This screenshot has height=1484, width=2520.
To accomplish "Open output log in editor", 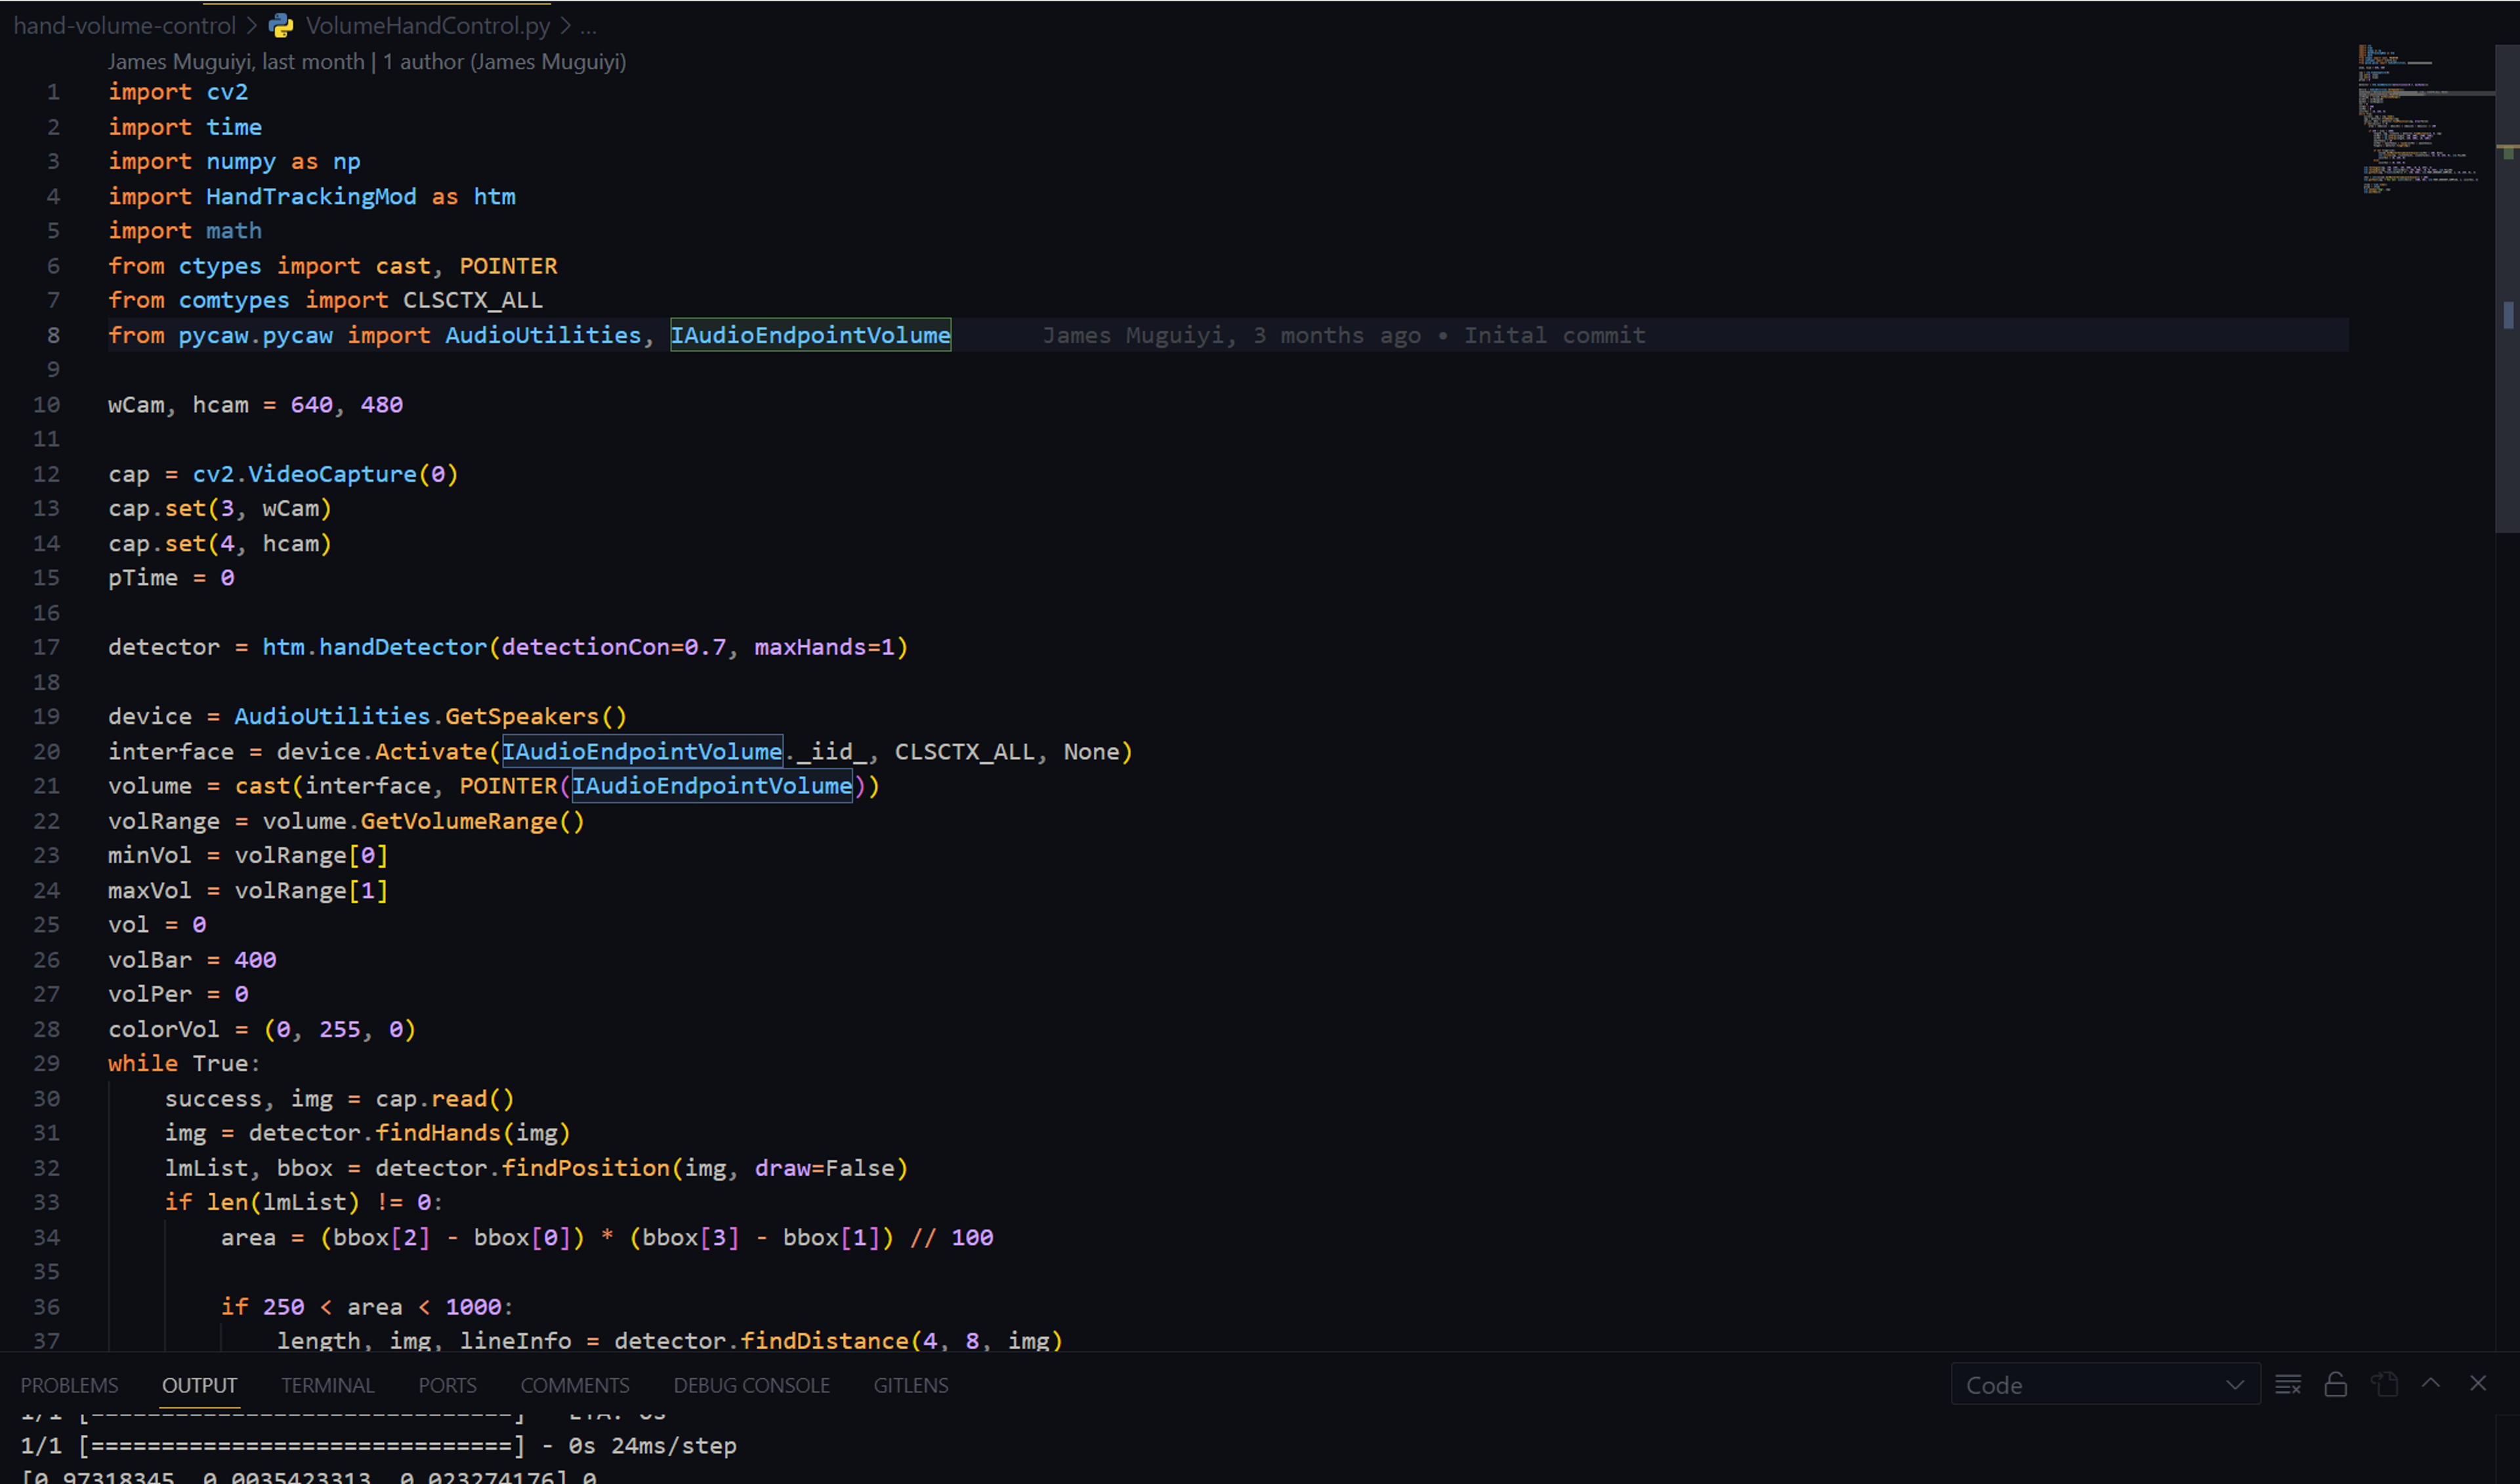I will pyautogui.click(x=2384, y=1385).
